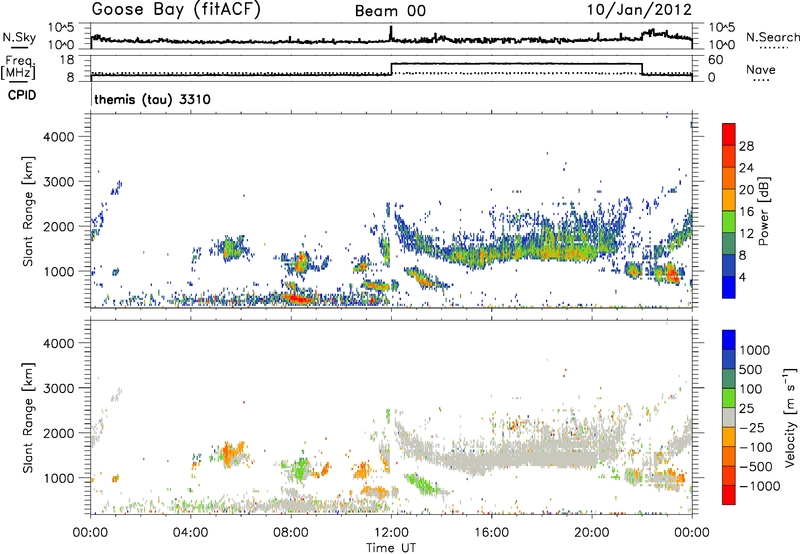Click the '1000' range tick of velocity panel

point(59,478)
